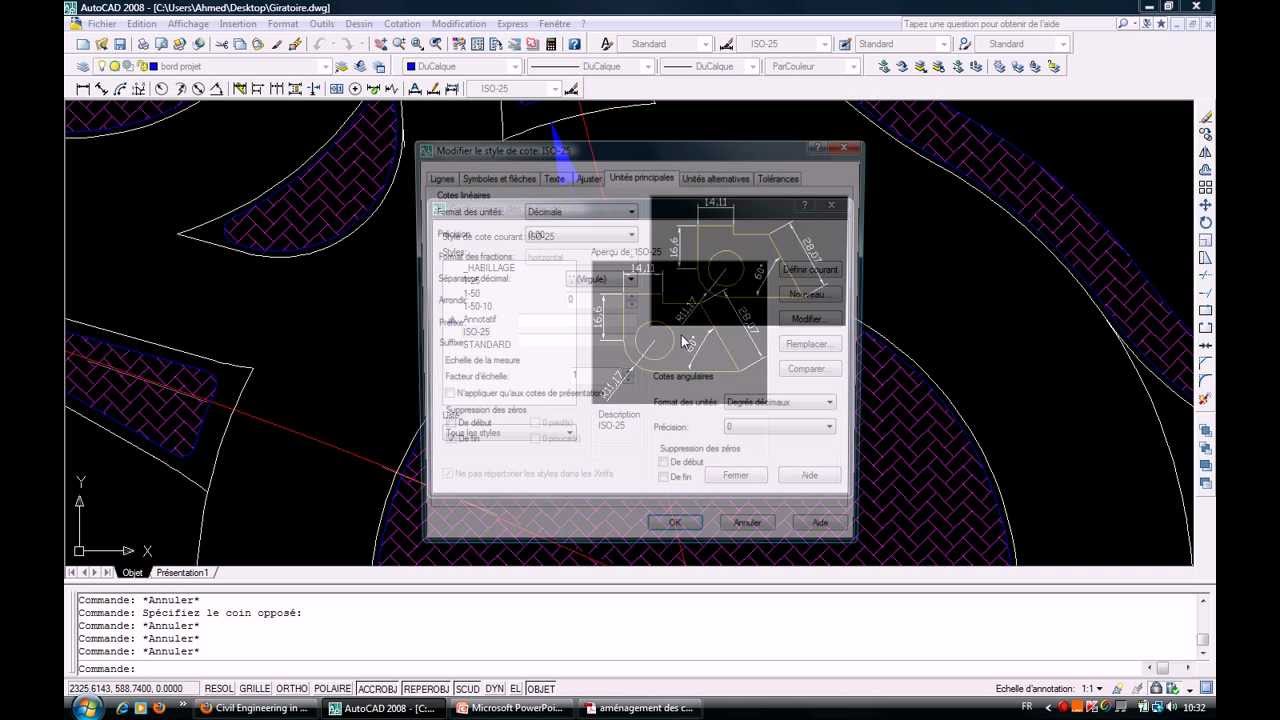Toggle POLAIRE tracking in status bar
Image resolution: width=1280 pixels, height=720 pixels.
333,689
